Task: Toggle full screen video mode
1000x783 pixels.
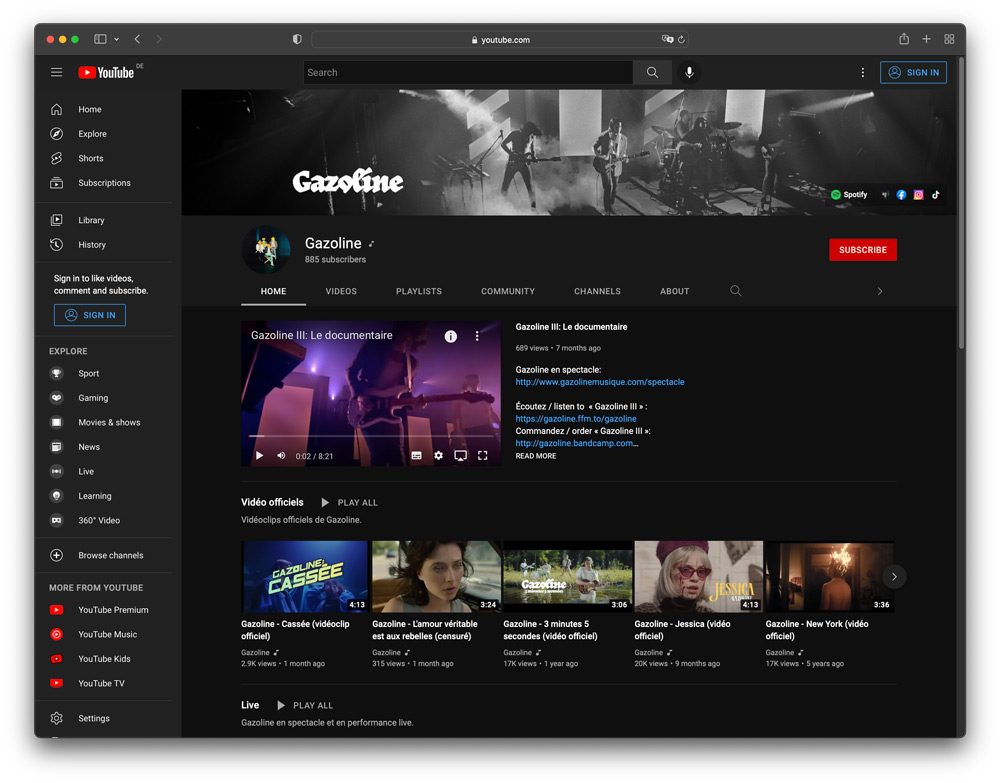Action: (x=482, y=456)
